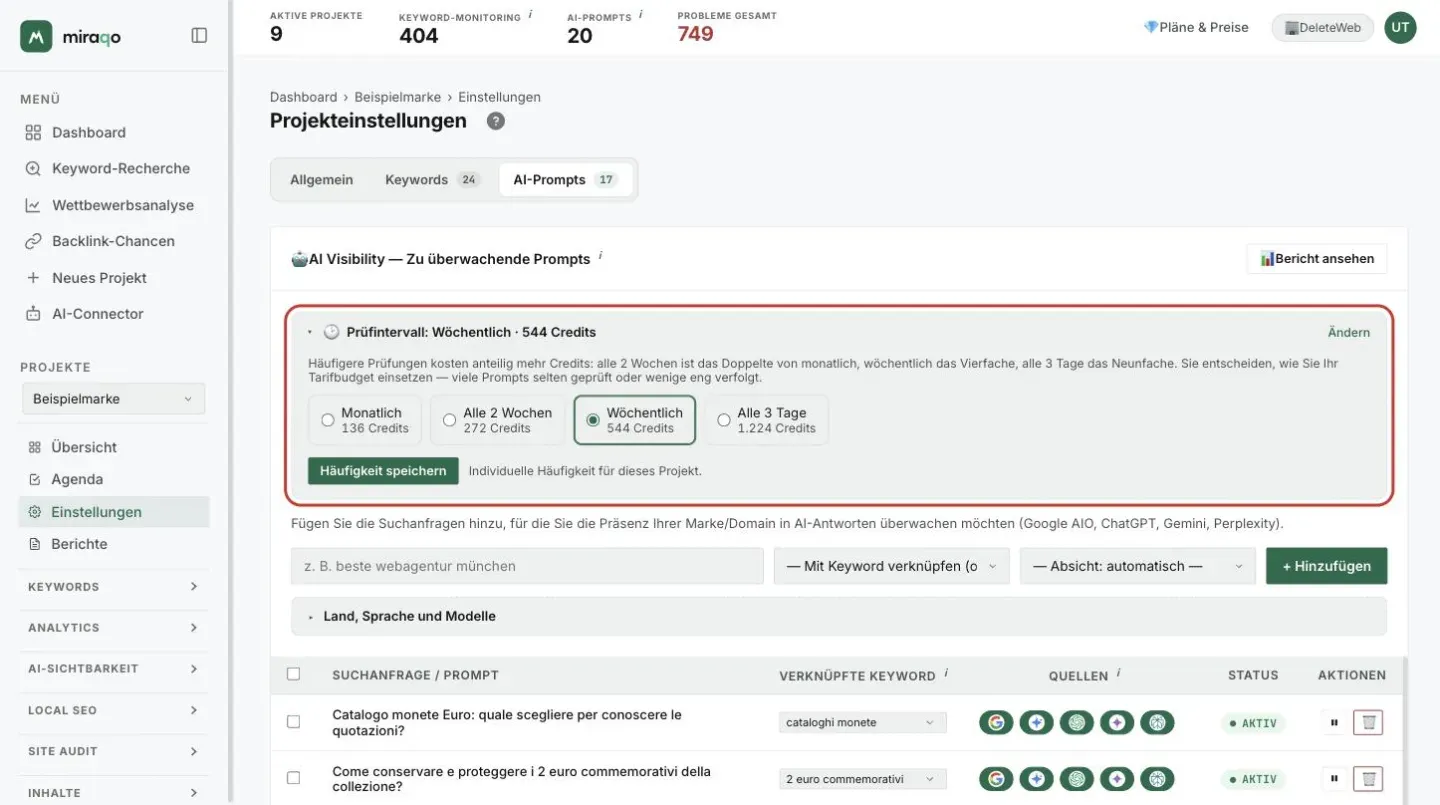Screen dimensions: 1440x805
Task: Choose the Alle 3 Tage interval
Action: coord(766,420)
